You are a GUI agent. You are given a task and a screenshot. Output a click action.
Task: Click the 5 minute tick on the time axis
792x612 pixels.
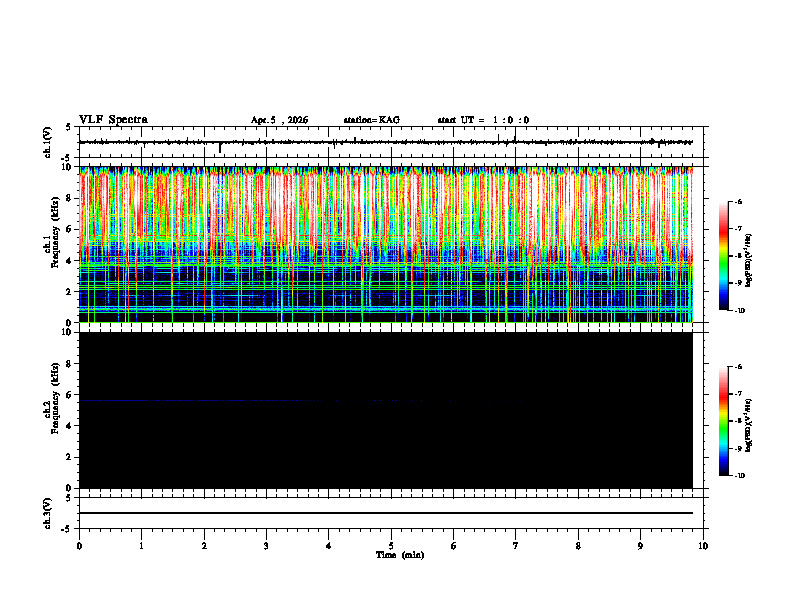(x=391, y=546)
